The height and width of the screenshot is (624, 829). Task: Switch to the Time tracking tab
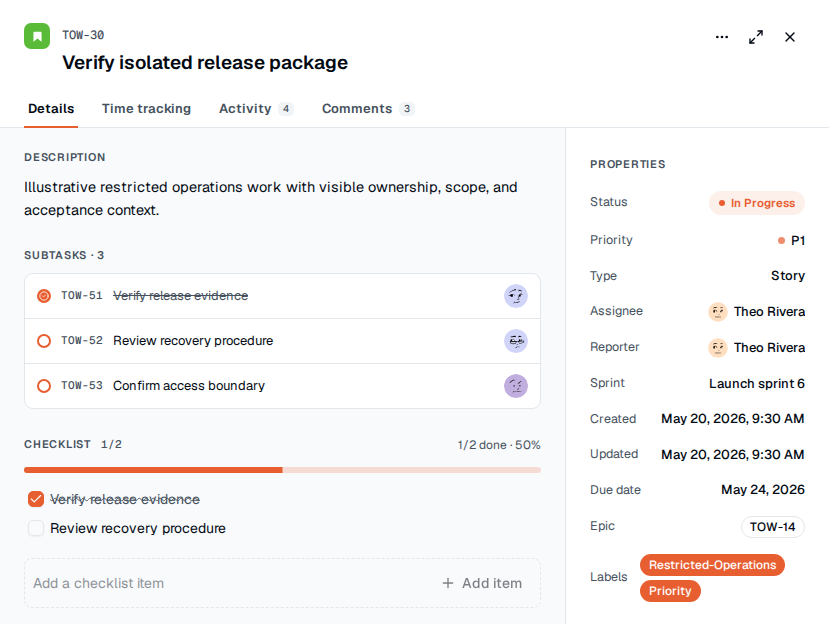(146, 108)
